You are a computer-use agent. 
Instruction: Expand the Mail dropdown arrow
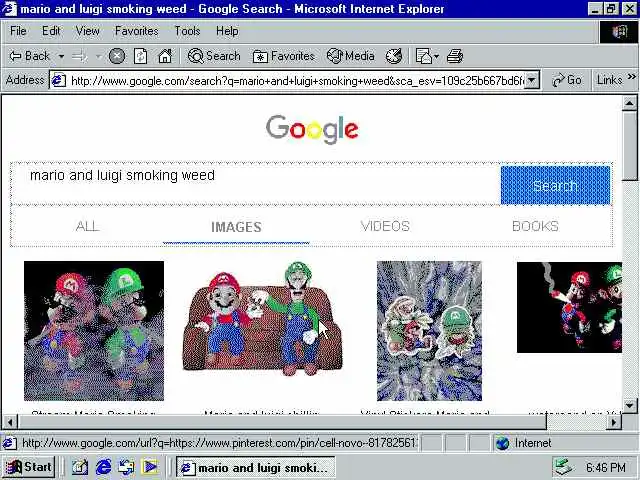pos(436,56)
